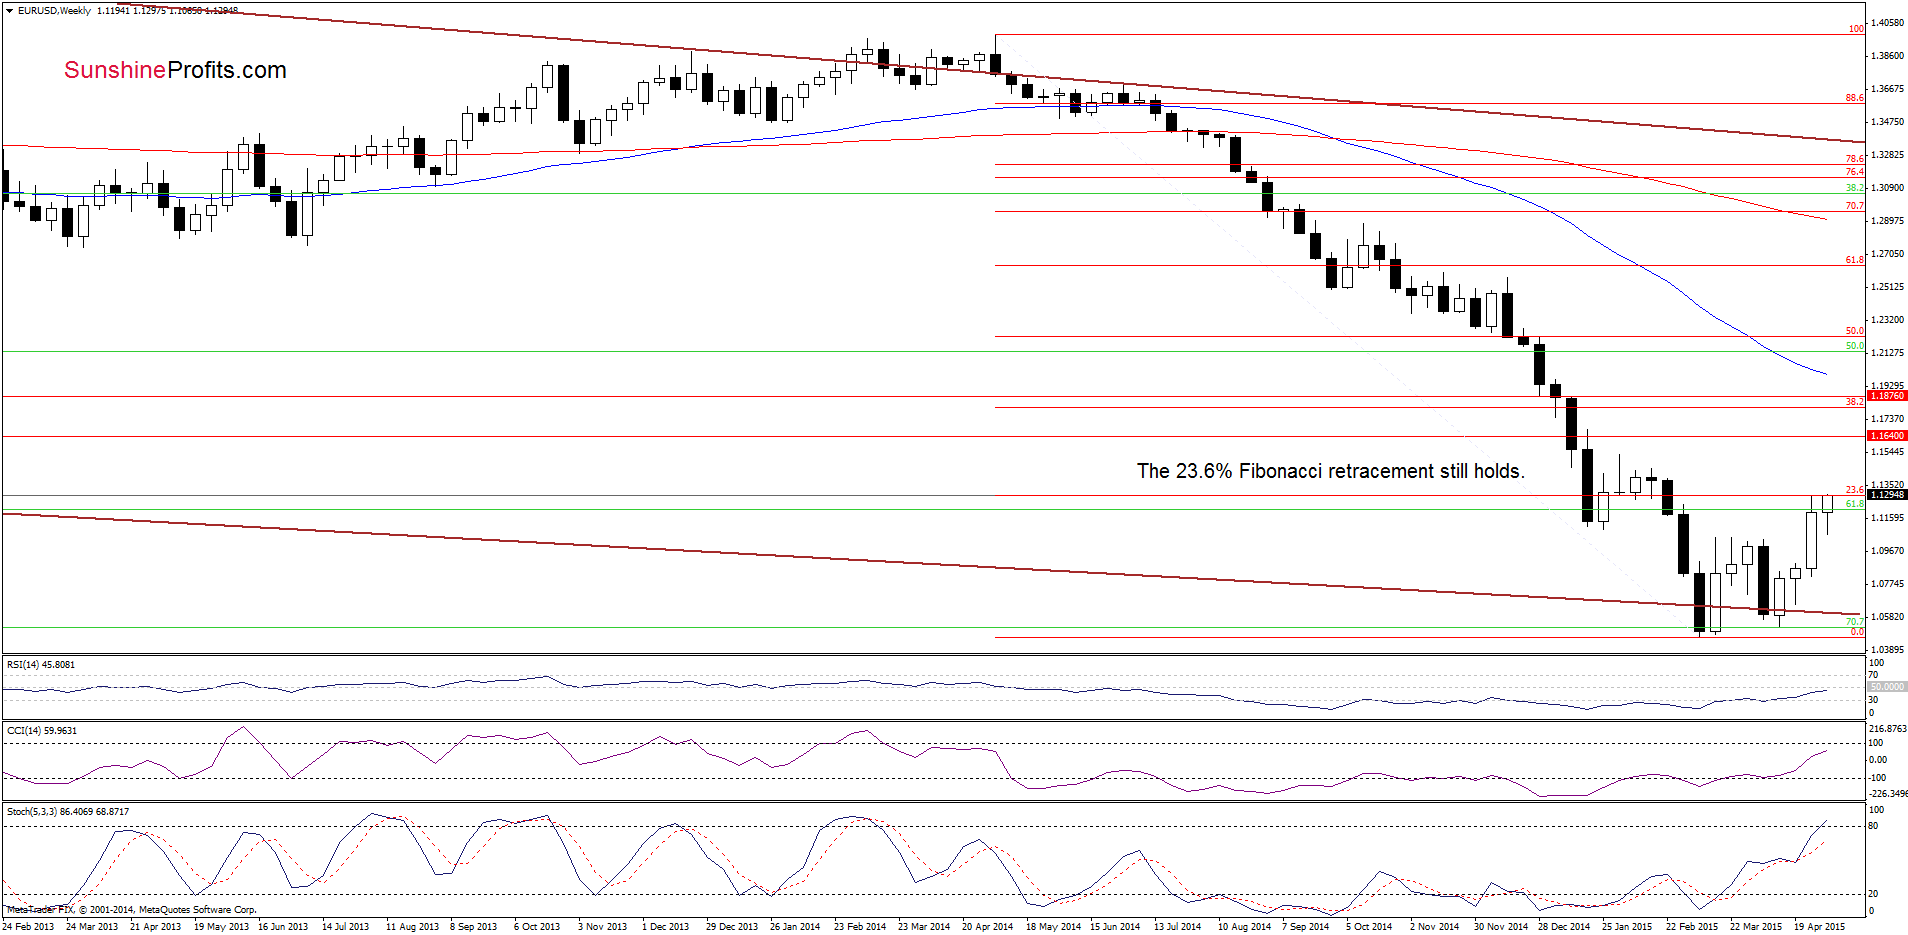The width and height of the screenshot is (1908, 935).
Task: Click the 24 Feb 2013 date label
Action: point(28,927)
